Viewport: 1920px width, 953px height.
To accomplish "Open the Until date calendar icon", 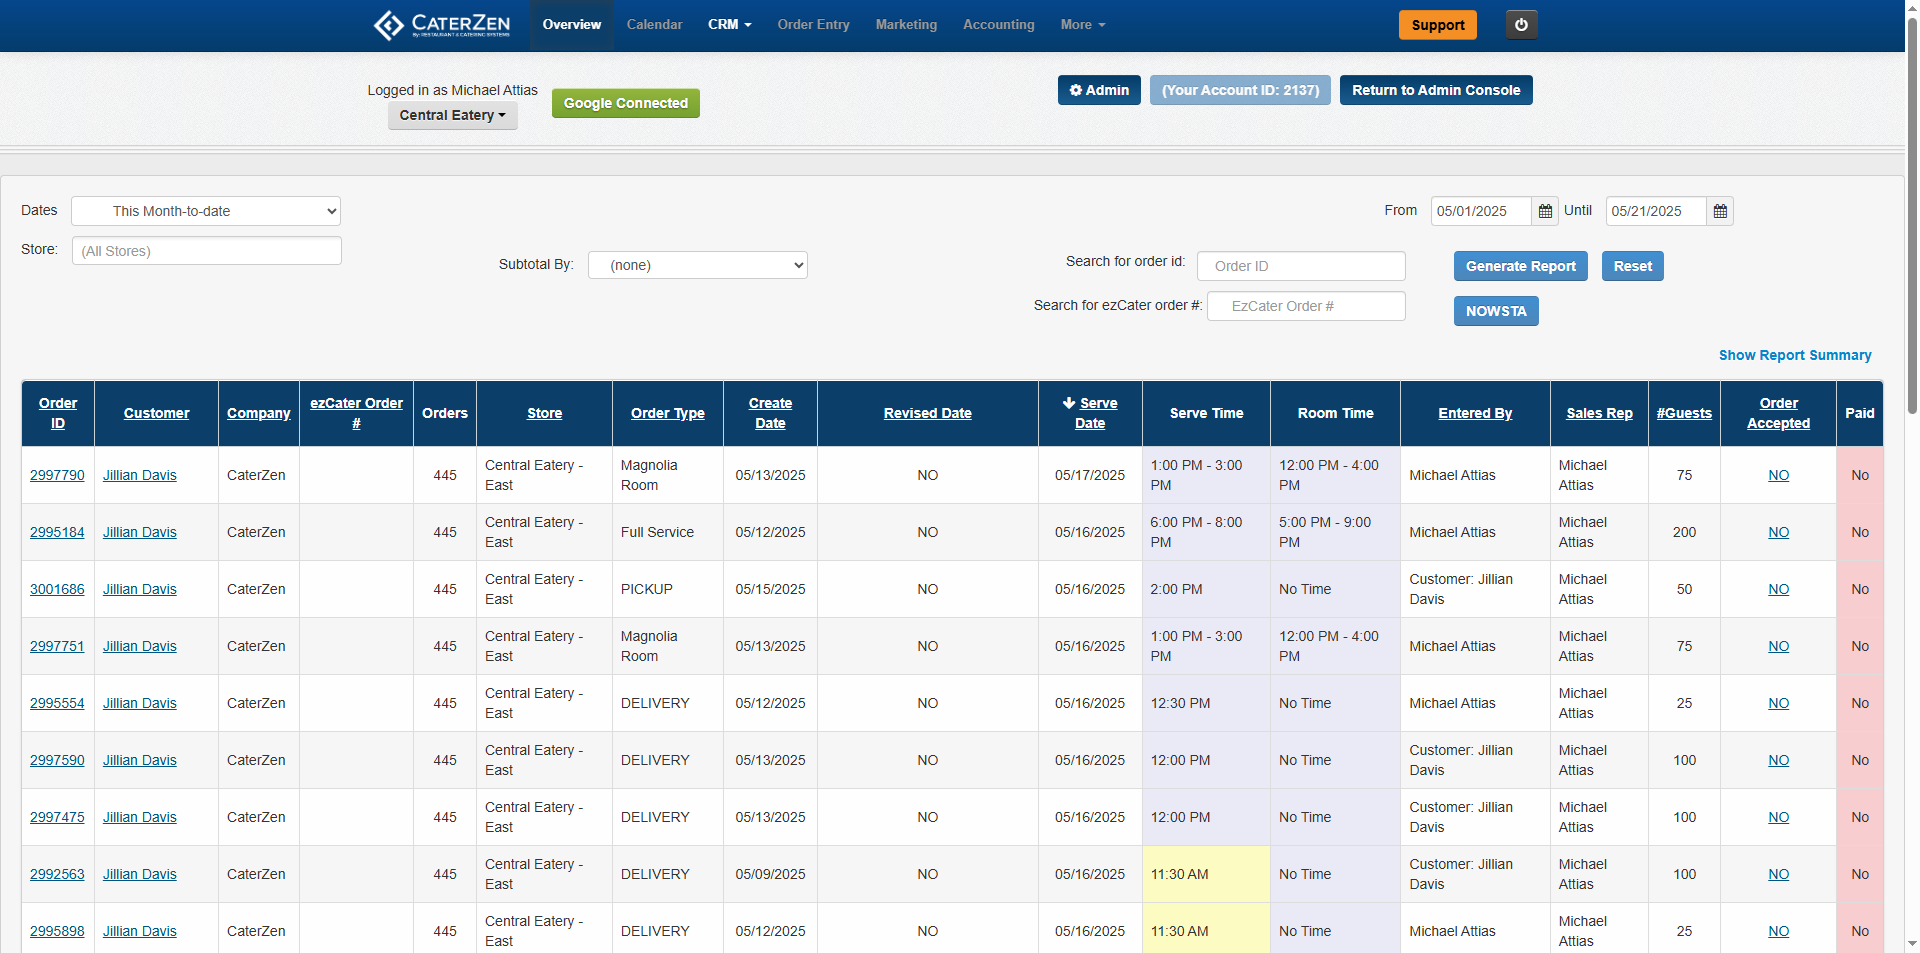I will pyautogui.click(x=1720, y=211).
